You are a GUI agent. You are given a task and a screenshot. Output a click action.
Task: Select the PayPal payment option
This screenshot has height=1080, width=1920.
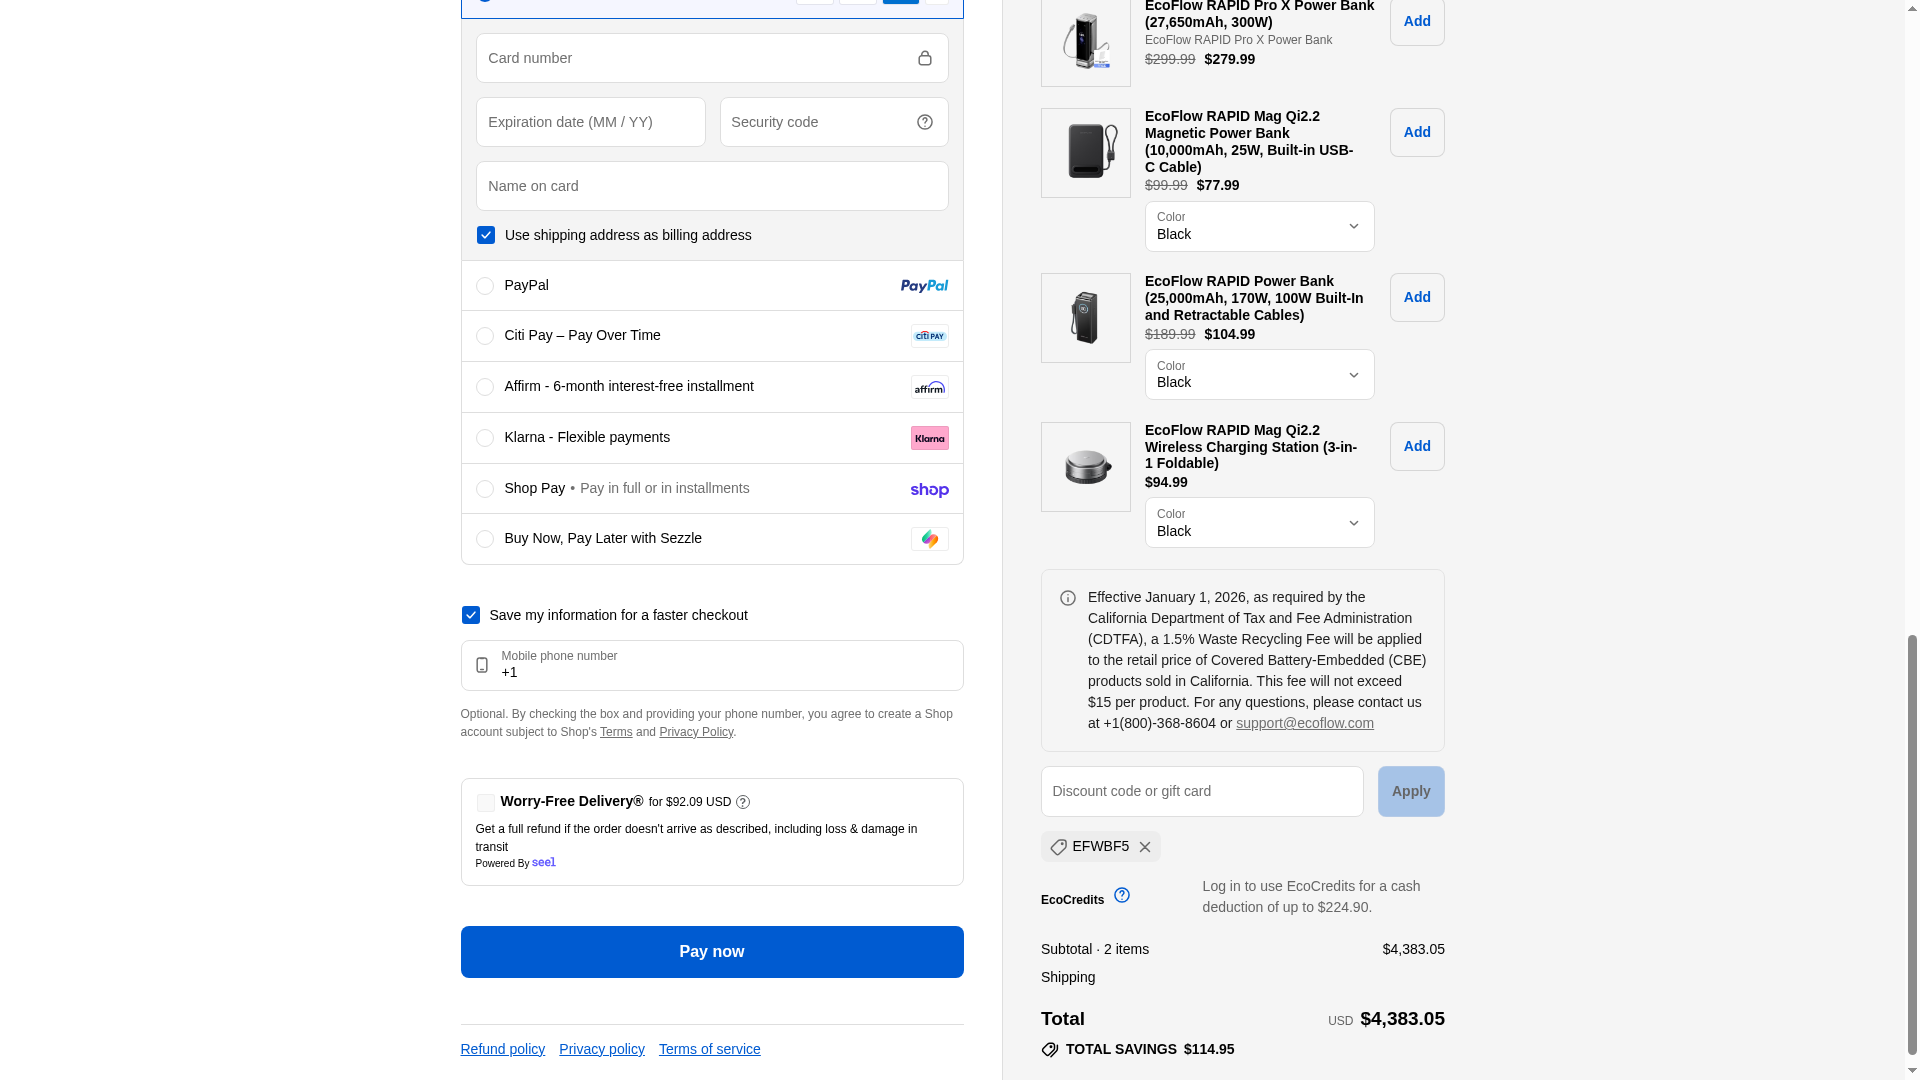485,286
